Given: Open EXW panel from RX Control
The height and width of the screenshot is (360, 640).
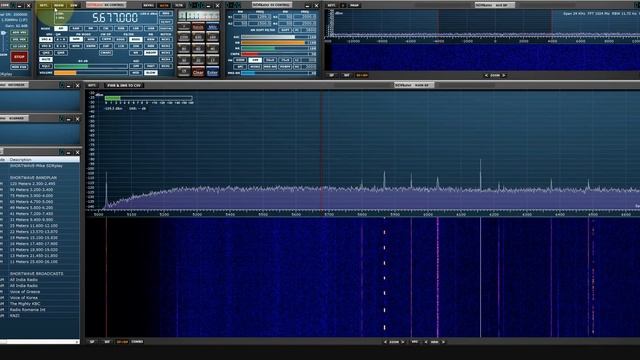Looking at the screenshot, I should pos(74,5).
